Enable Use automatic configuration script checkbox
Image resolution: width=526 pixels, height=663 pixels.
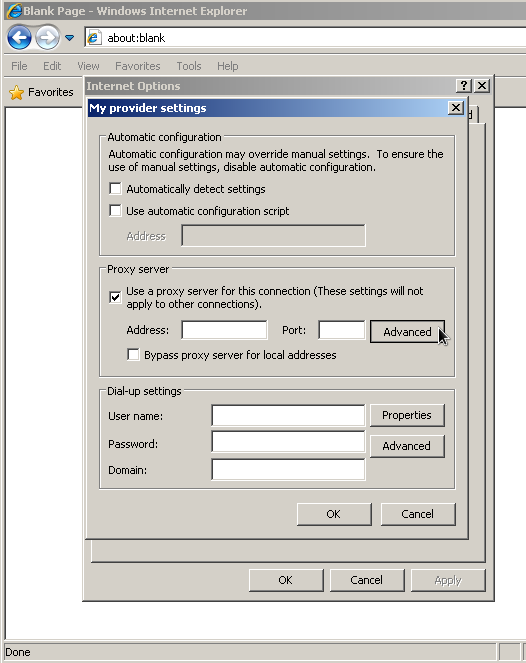[x=115, y=211]
